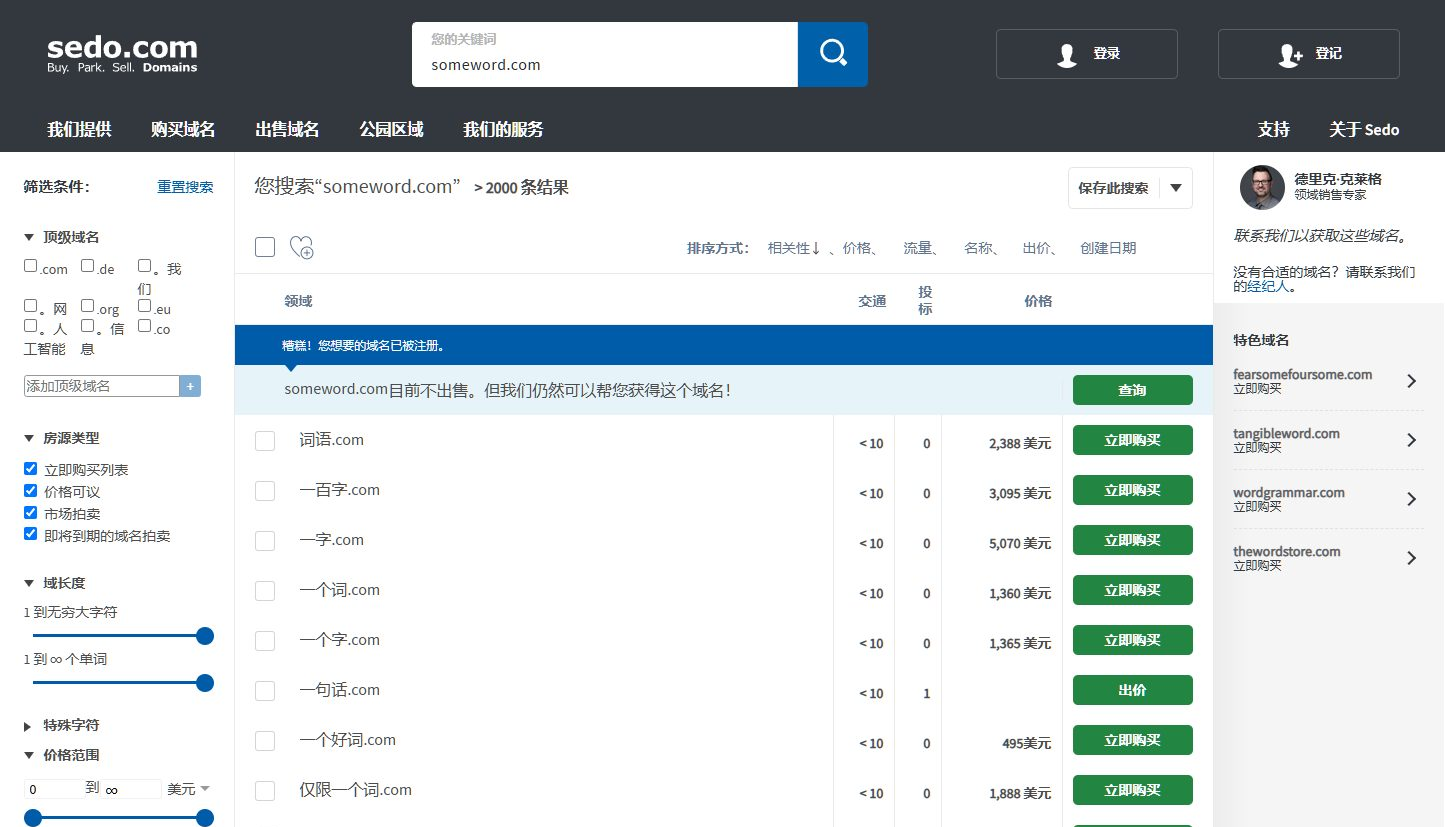Sort results by 流量

(x=918, y=248)
